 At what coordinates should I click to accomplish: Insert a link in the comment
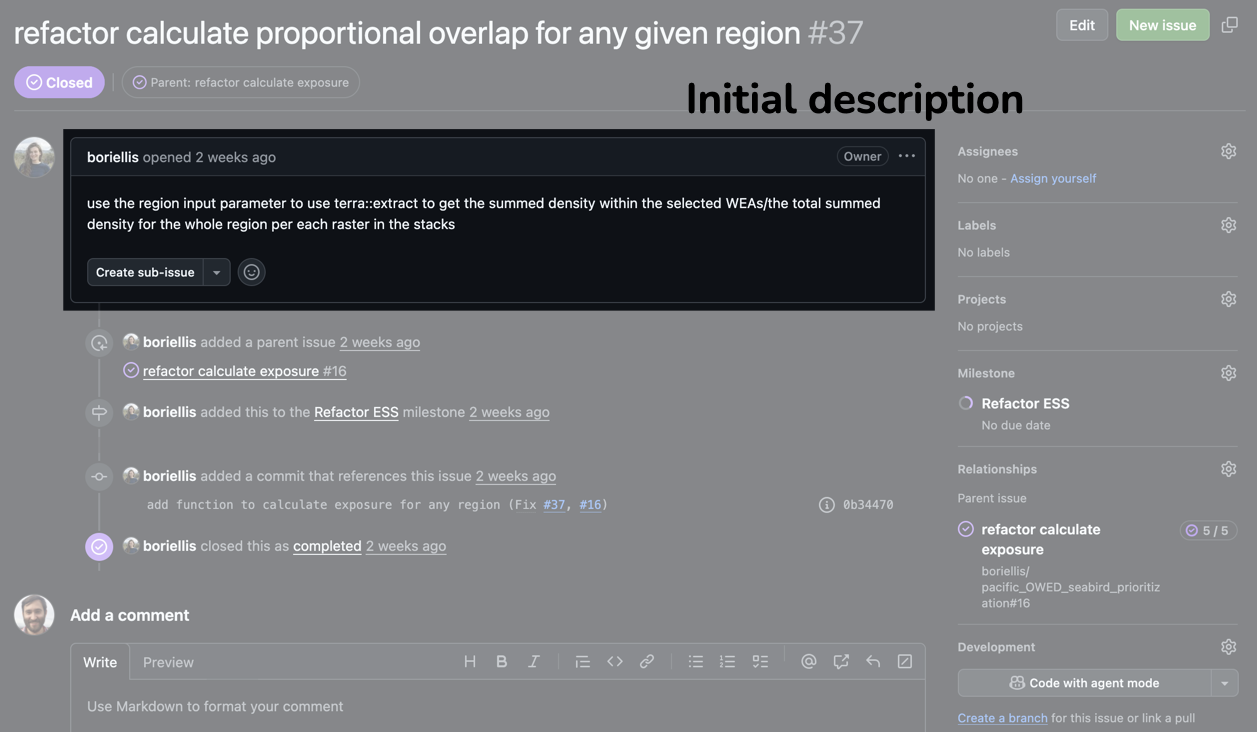[x=647, y=662]
